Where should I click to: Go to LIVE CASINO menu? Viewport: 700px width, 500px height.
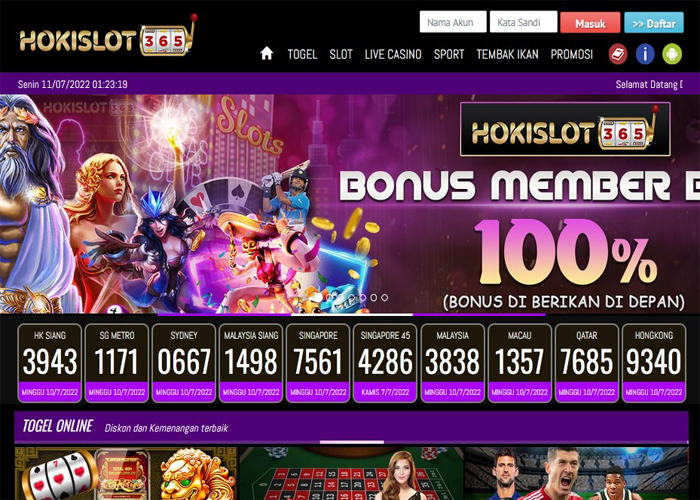click(393, 54)
